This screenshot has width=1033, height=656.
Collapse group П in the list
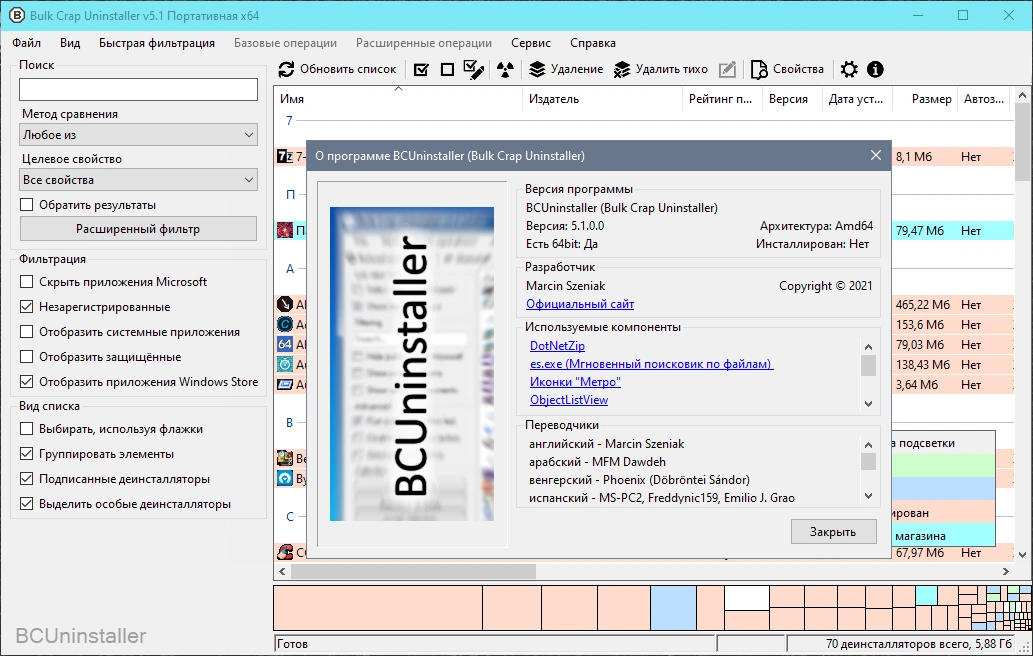click(291, 195)
